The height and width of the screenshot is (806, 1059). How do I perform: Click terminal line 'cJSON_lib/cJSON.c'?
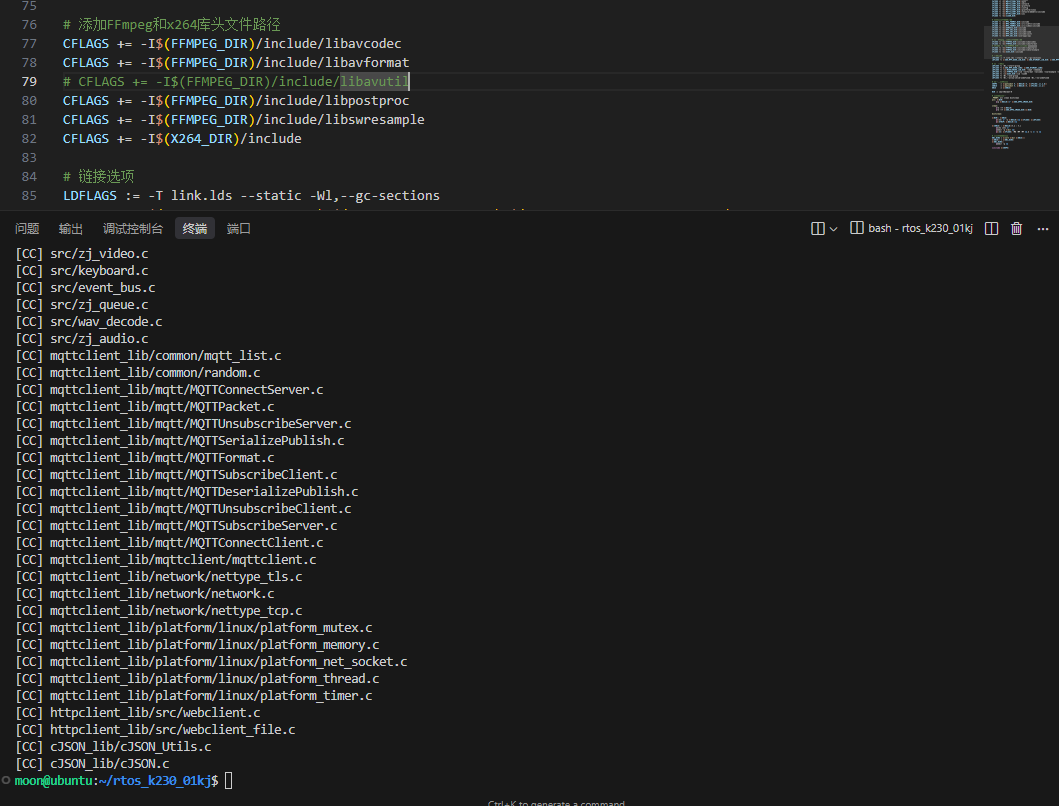pyautogui.click(x=92, y=763)
